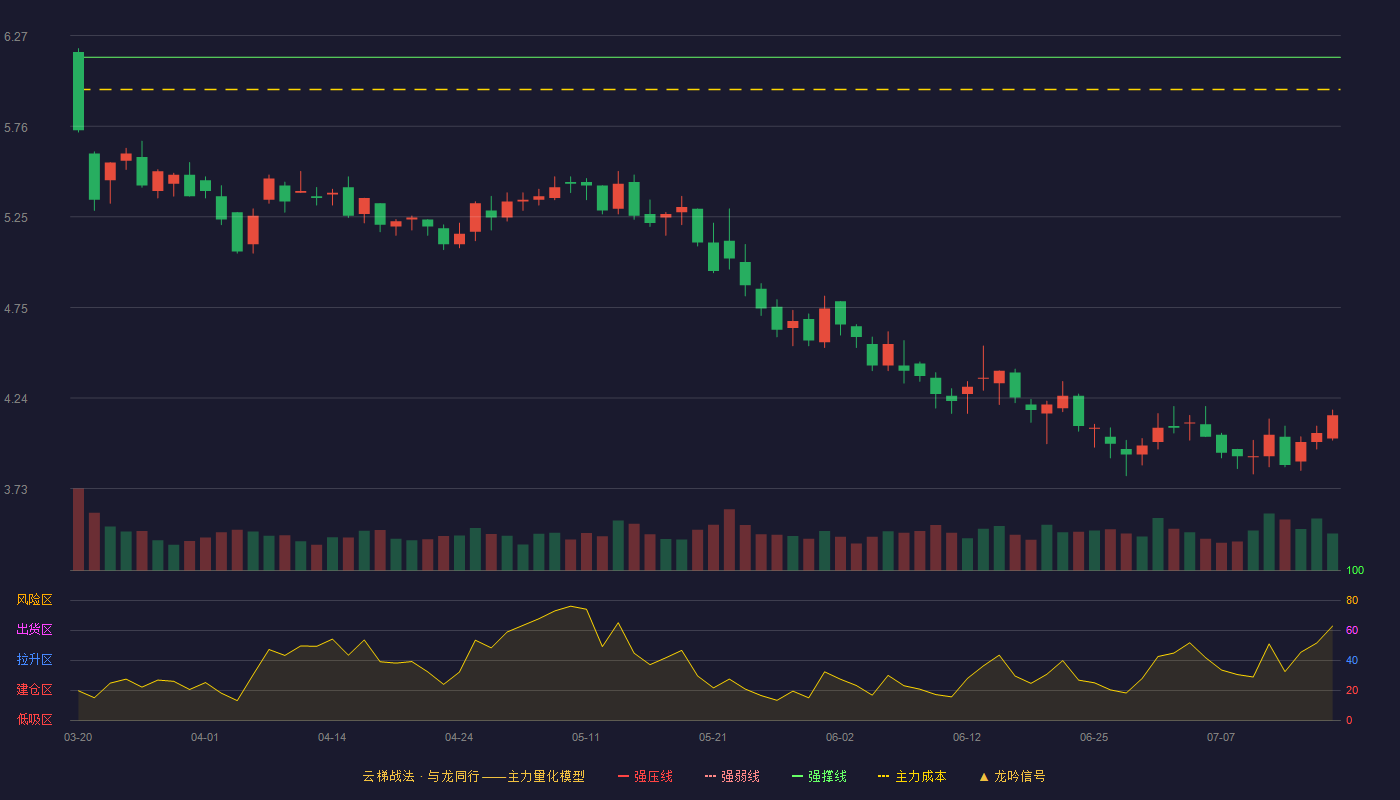Click the last green volume bar

1332,552
